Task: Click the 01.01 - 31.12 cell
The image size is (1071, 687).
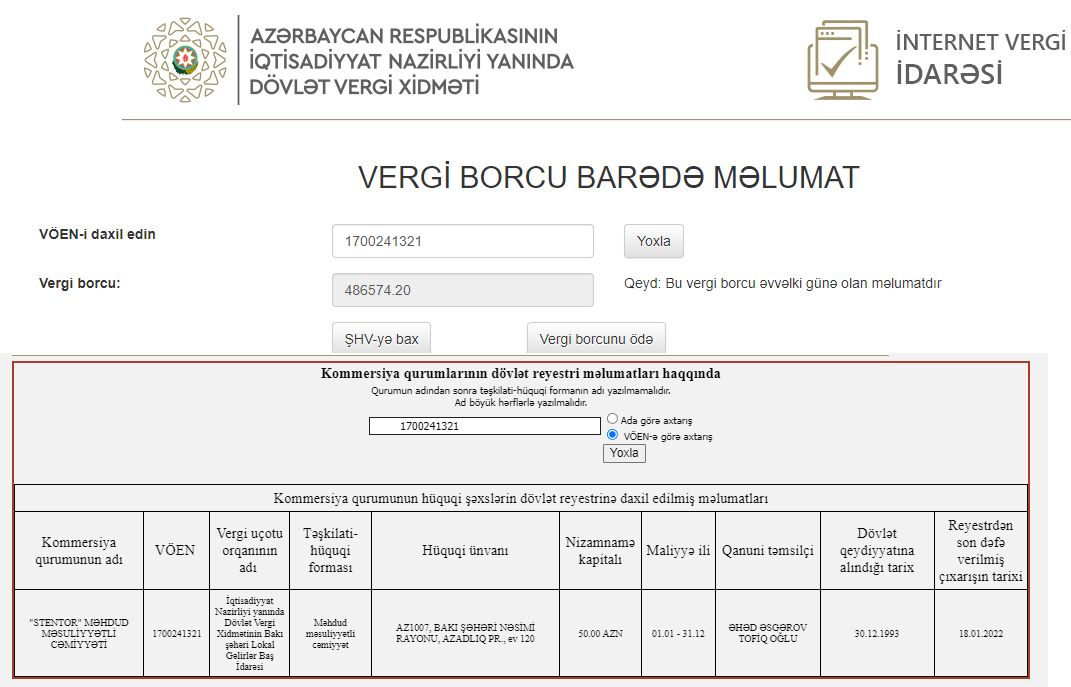Action: pyautogui.click(x=678, y=633)
